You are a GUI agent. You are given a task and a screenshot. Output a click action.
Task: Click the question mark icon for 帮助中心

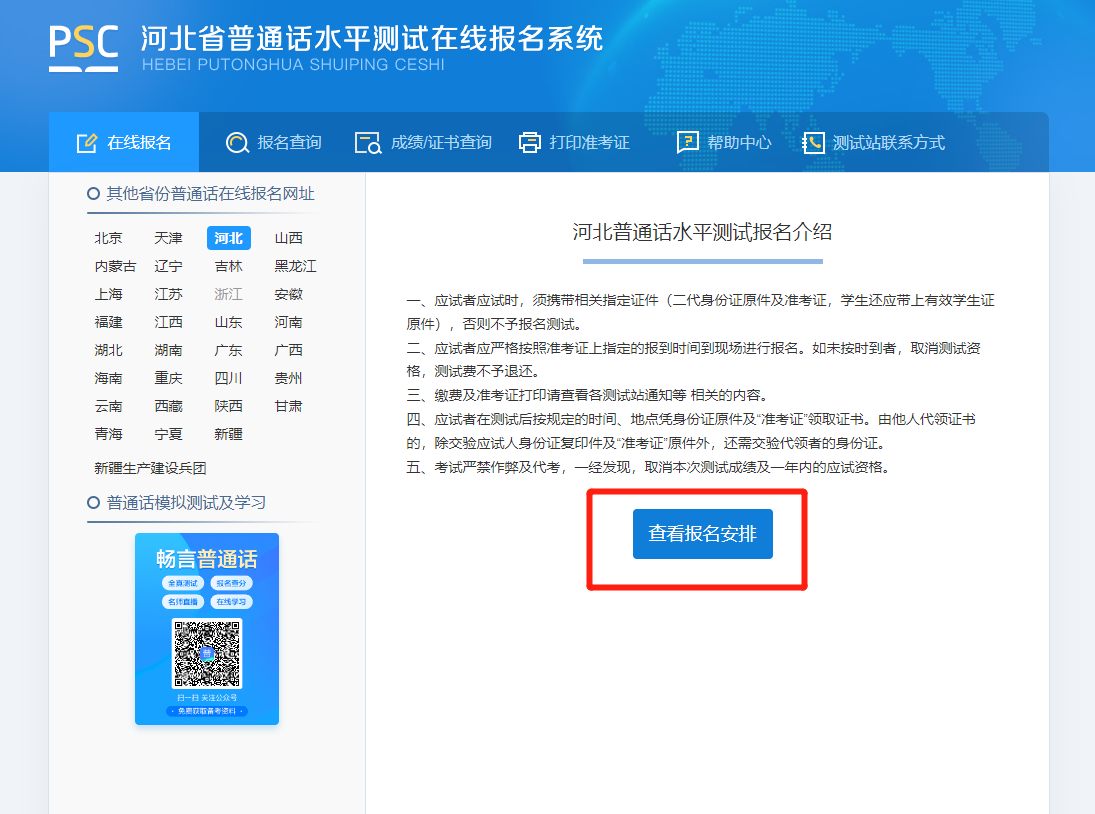pyautogui.click(x=688, y=143)
